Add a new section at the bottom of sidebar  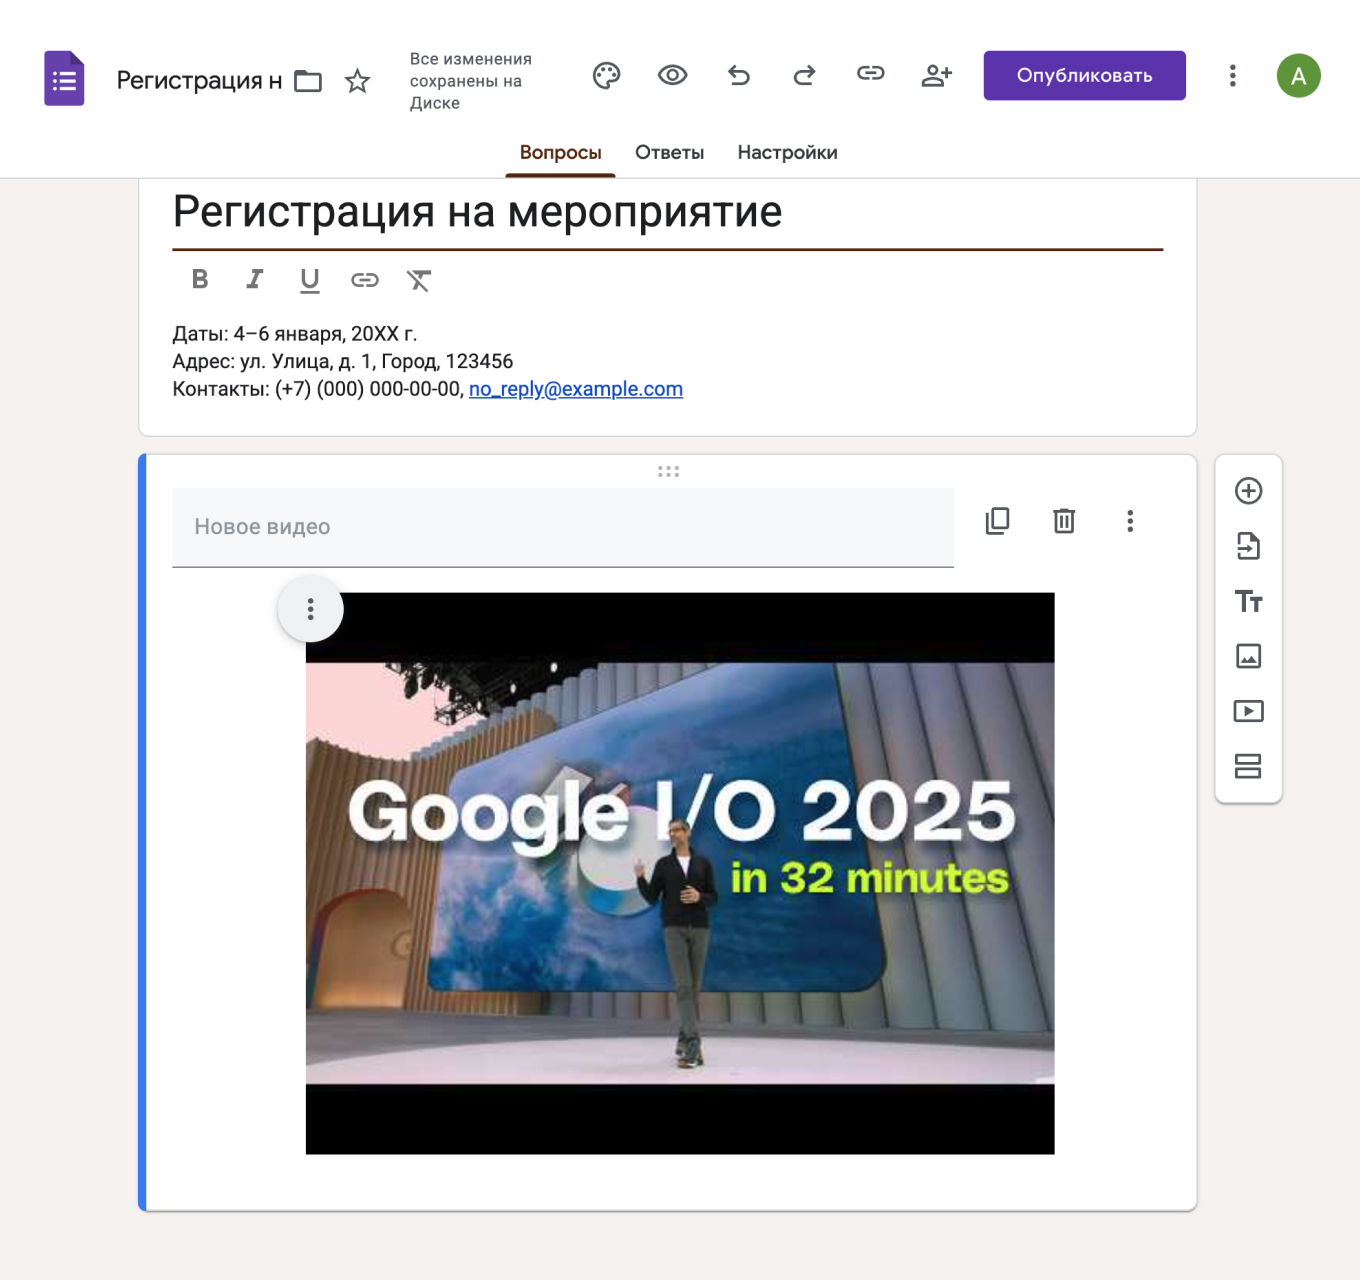click(1248, 767)
